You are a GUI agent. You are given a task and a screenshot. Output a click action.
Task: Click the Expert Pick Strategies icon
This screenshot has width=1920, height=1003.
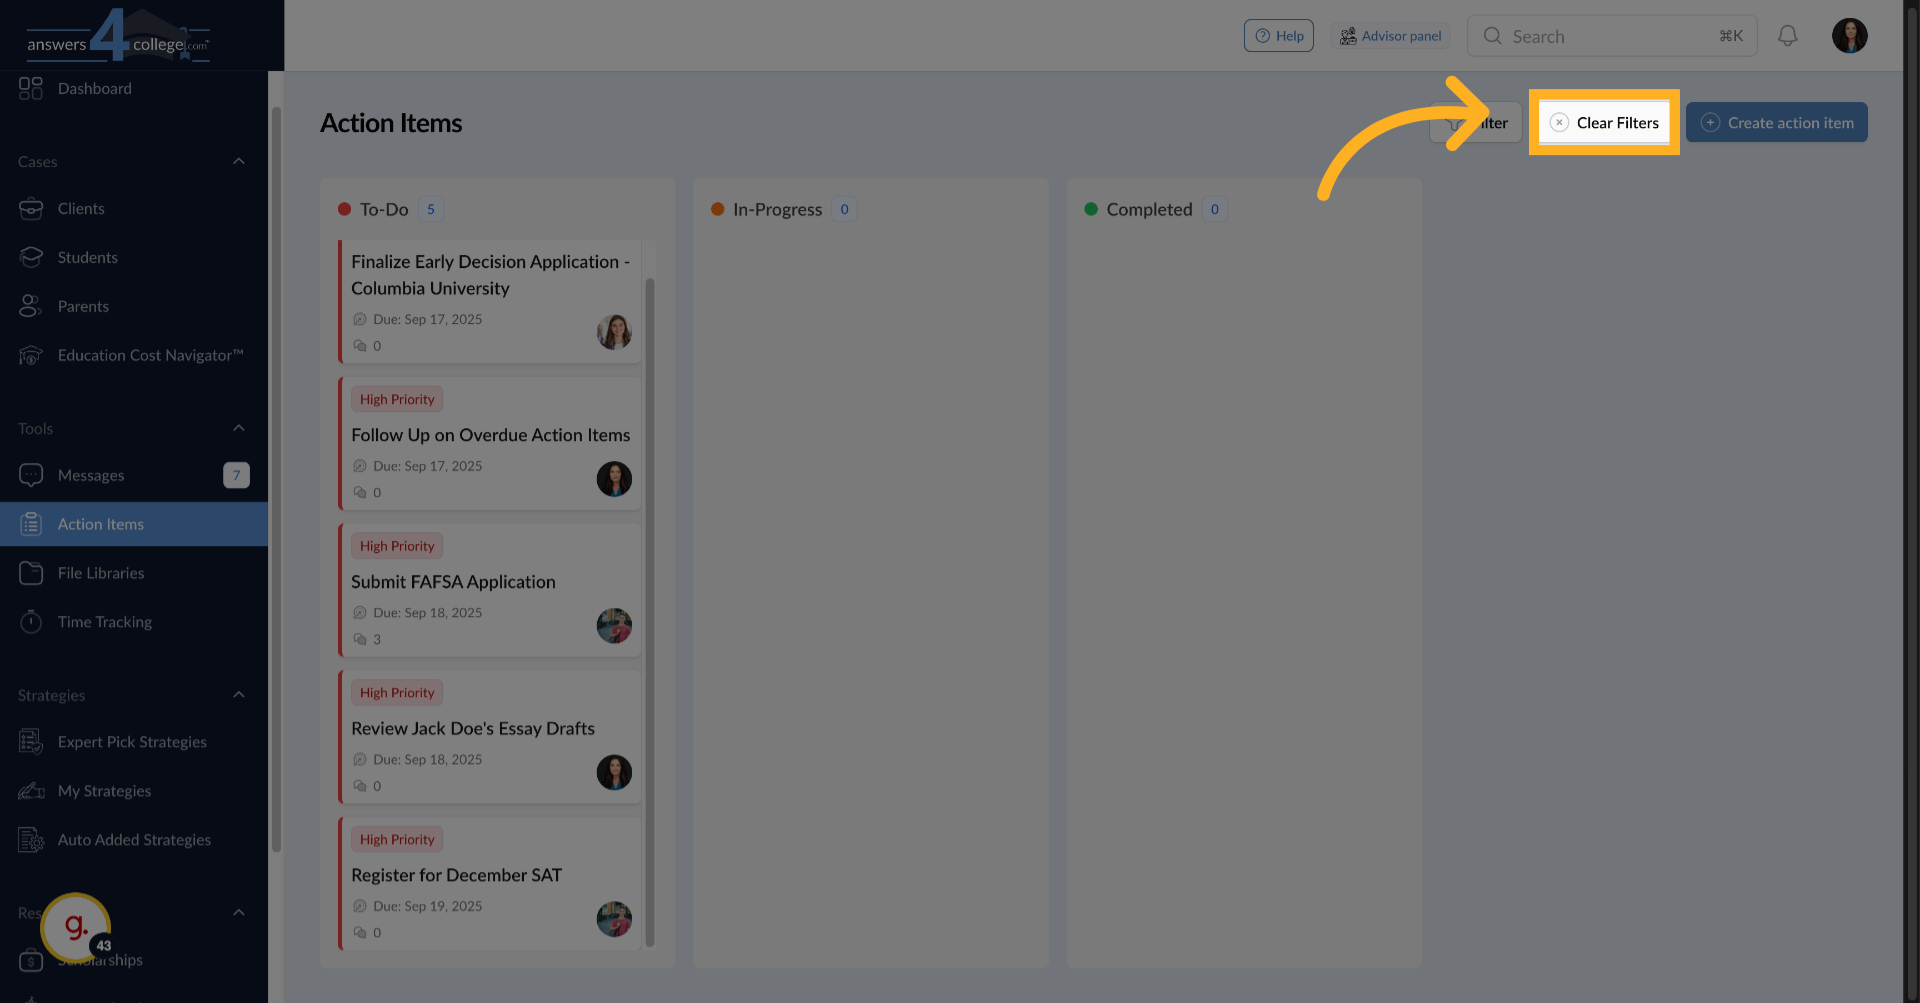(31, 742)
